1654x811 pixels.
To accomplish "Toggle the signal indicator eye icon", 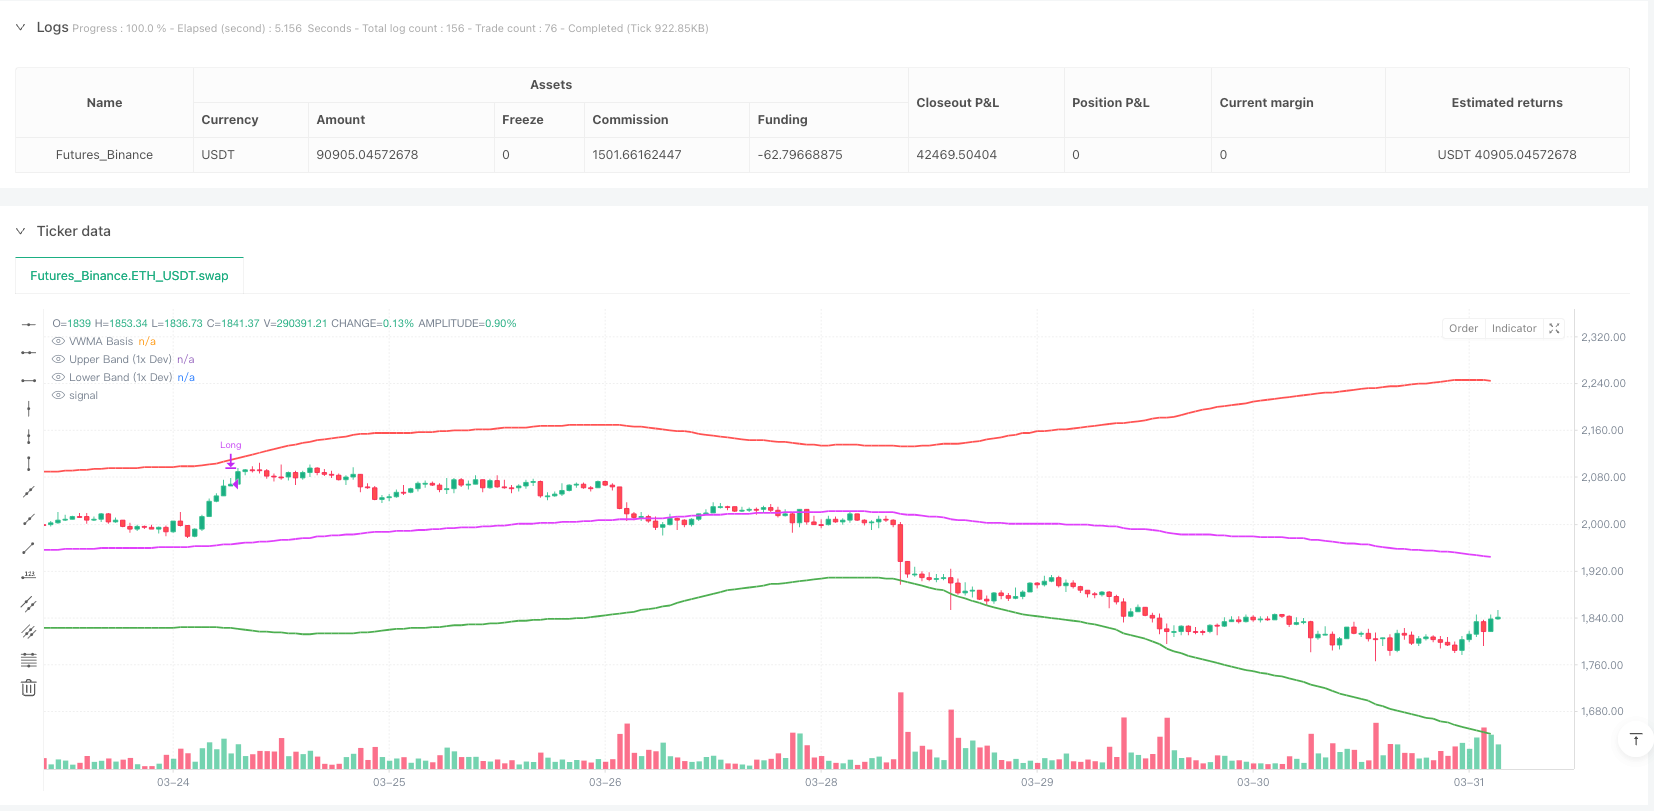I will point(58,395).
